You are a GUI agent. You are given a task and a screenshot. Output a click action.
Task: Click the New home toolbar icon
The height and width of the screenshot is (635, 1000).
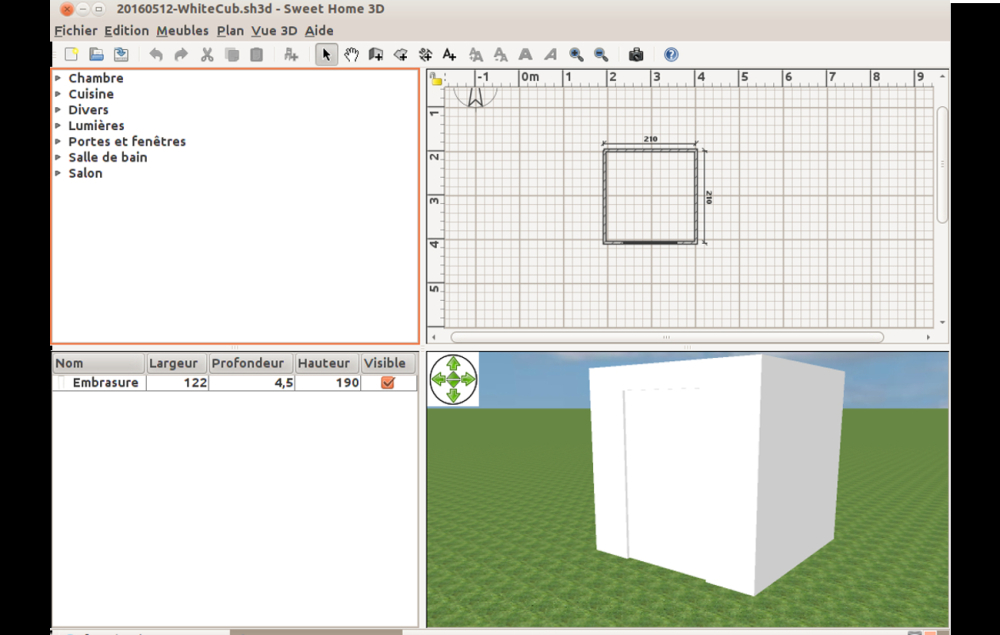(x=71, y=55)
